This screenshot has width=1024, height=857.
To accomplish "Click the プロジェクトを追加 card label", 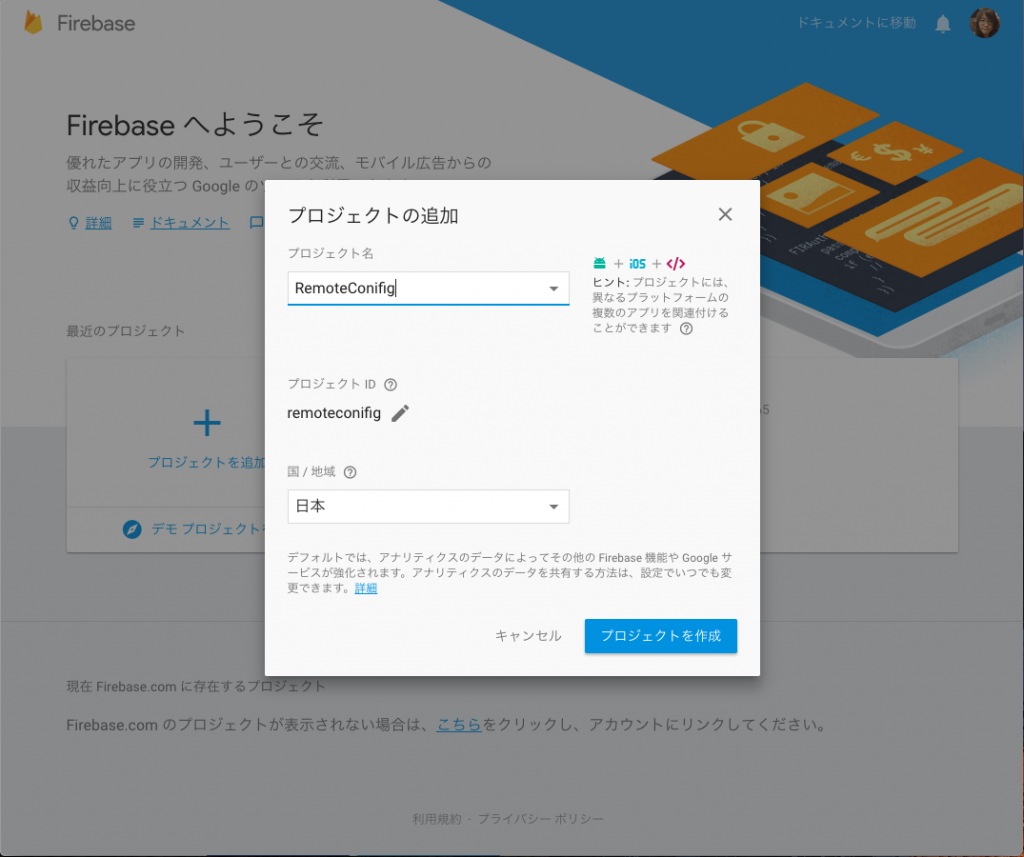I will point(206,462).
